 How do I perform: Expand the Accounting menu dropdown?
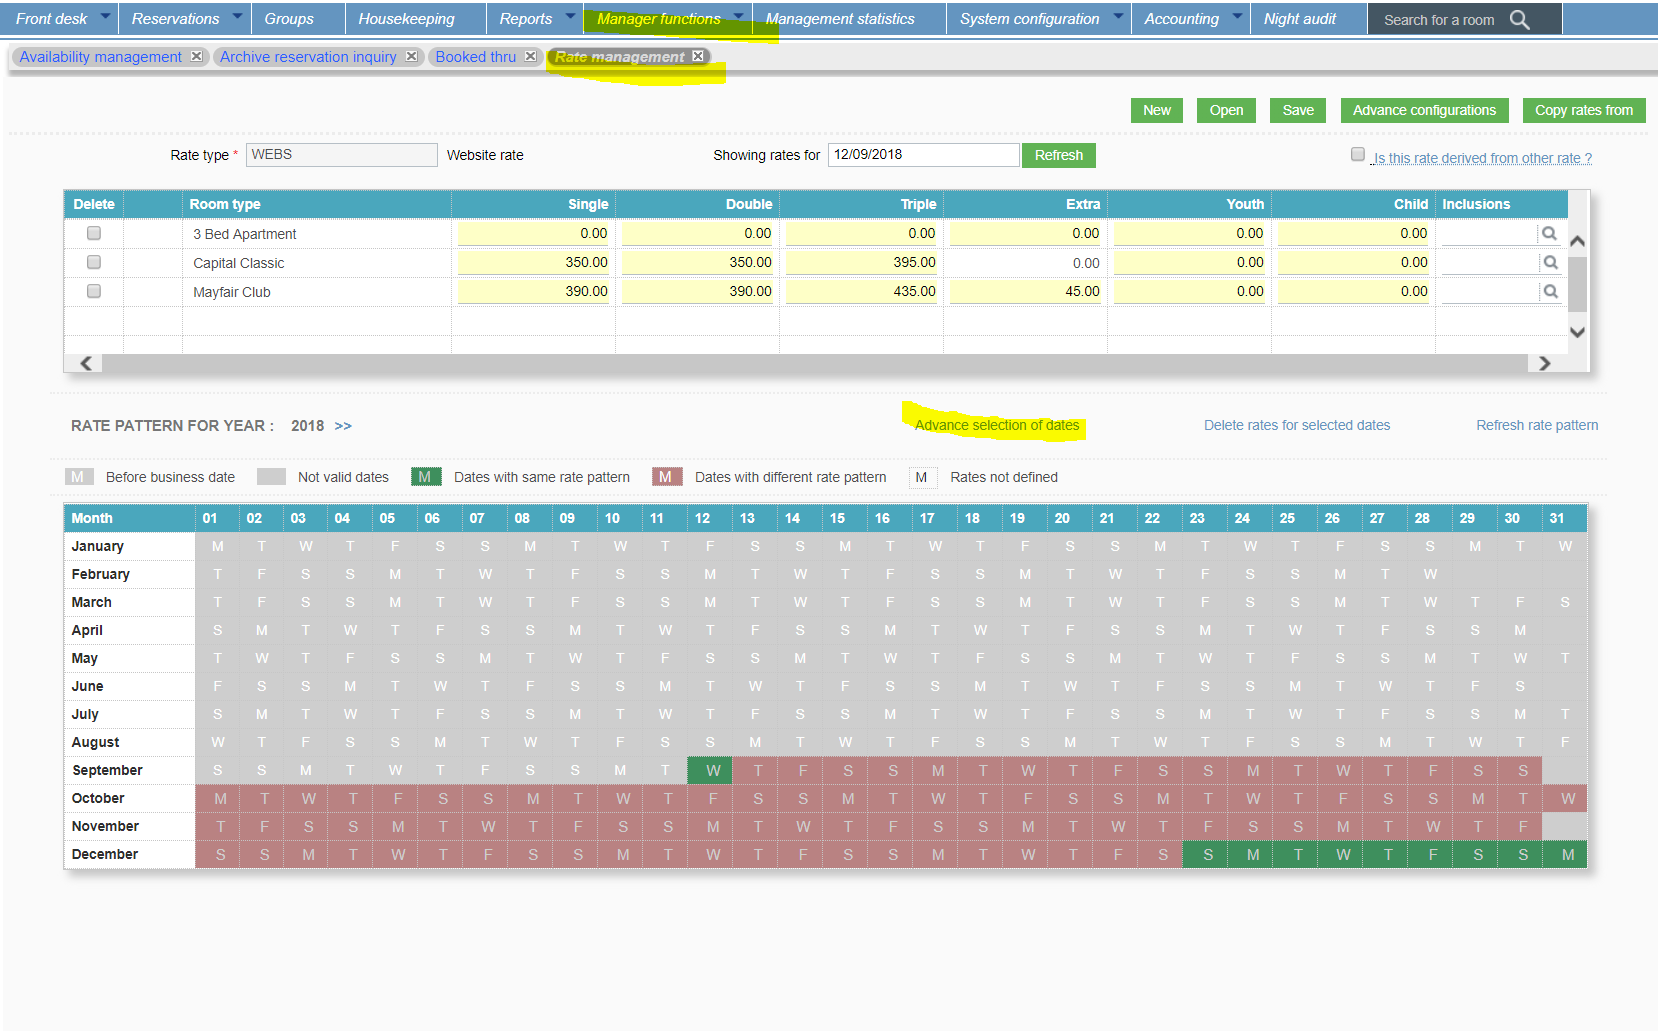[x=1237, y=16]
